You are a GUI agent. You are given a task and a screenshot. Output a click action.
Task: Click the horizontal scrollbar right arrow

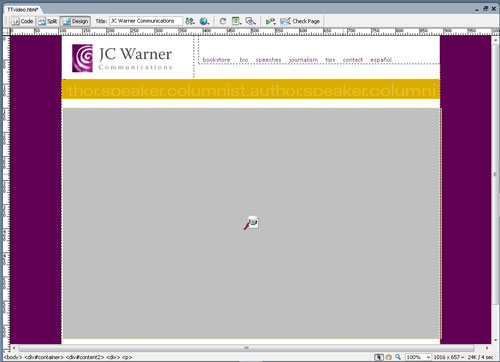[x=487, y=348]
